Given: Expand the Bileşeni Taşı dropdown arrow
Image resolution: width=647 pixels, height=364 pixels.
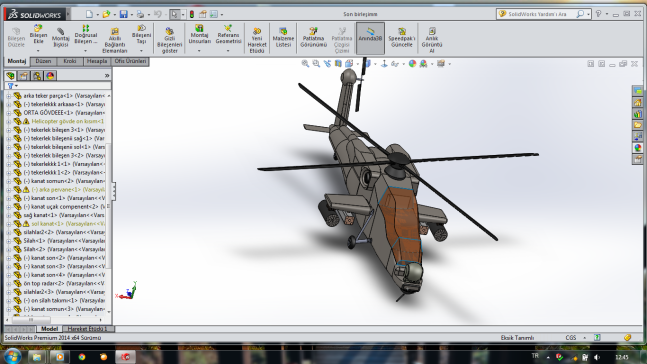Looking at the screenshot, I should [141, 51].
